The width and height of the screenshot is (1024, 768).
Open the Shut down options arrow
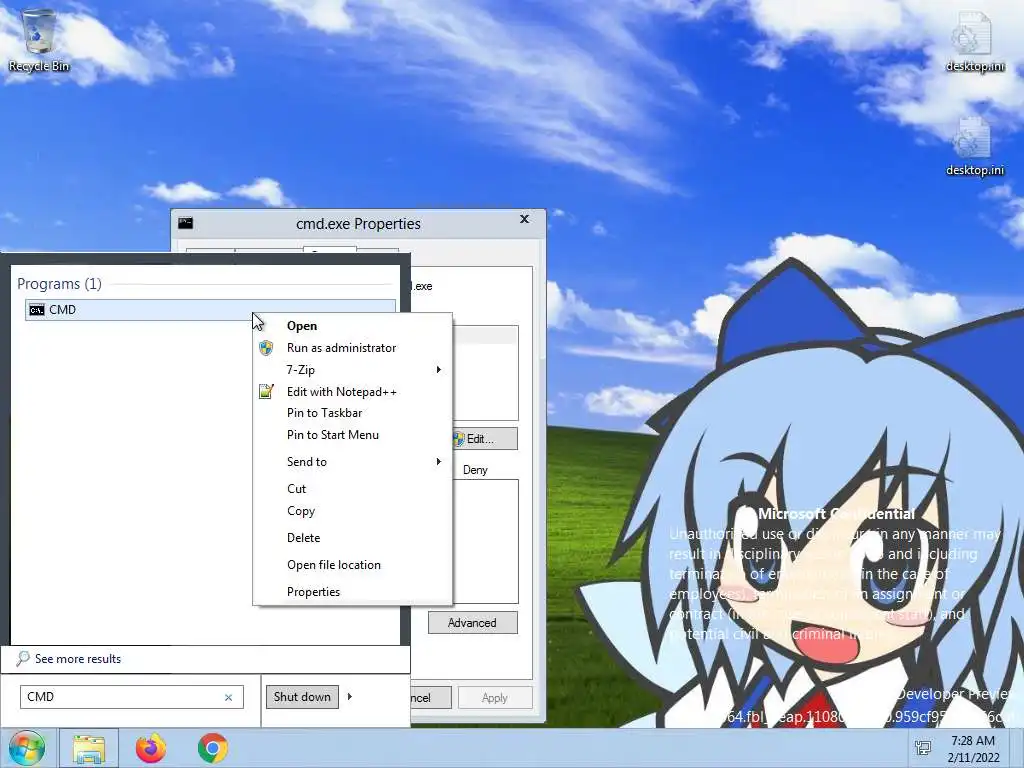pos(349,697)
